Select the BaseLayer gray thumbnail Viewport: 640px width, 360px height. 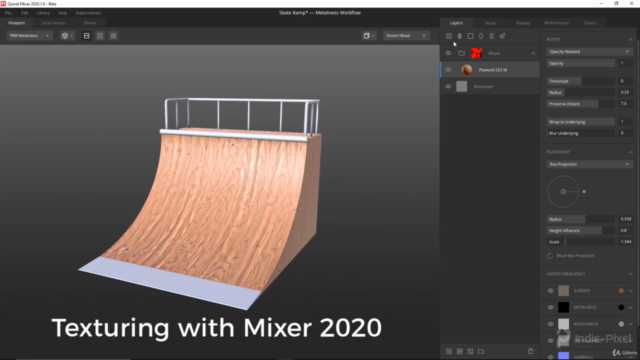click(x=462, y=87)
